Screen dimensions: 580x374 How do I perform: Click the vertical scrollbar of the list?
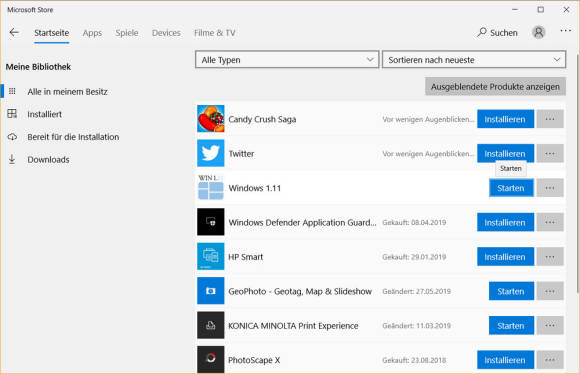point(577,174)
